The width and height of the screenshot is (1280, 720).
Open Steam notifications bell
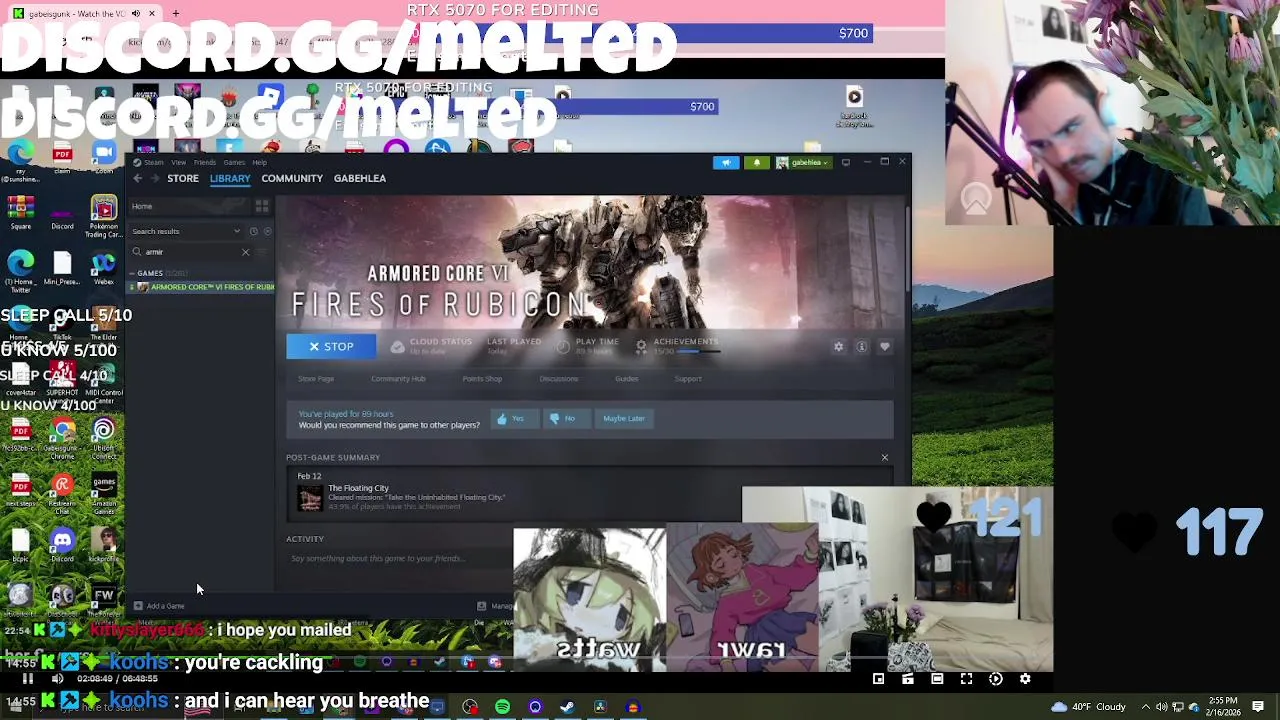pos(757,162)
